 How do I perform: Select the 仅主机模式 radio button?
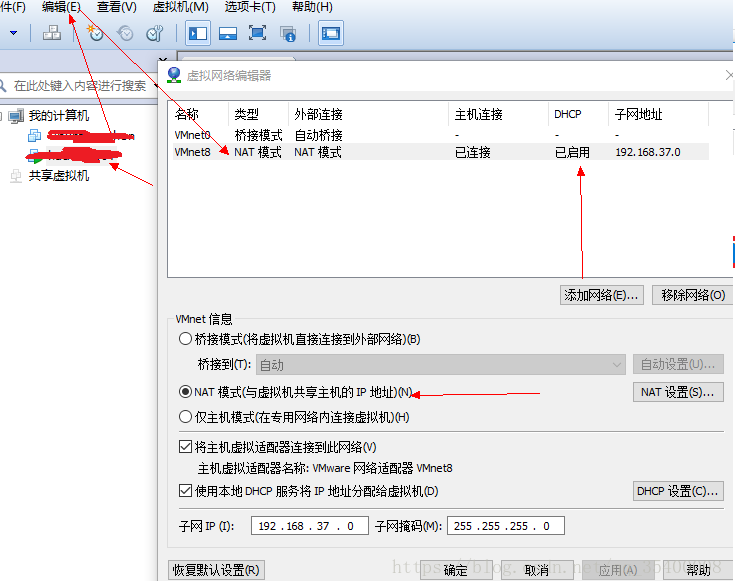pos(185,416)
